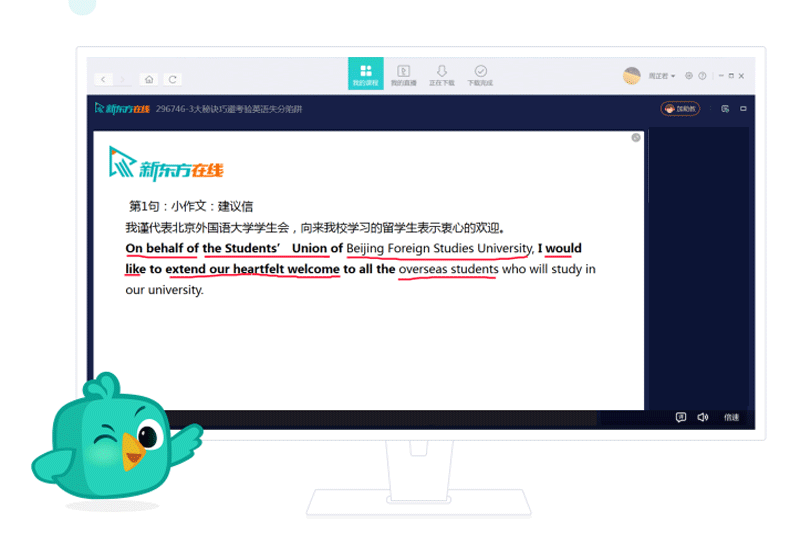
Task: Click the 加助教 add assistant button
Action: pos(680,108)
